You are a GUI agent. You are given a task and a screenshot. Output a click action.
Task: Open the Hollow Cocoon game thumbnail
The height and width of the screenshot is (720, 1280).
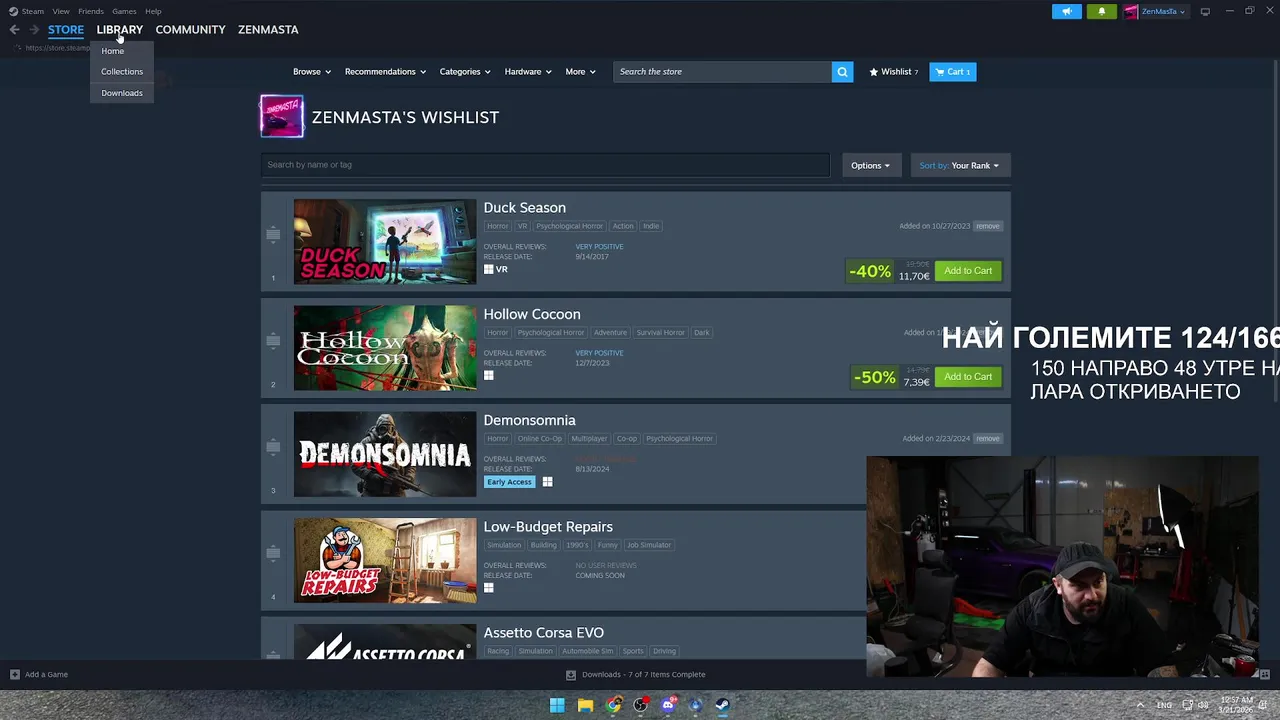coord(385,348)
